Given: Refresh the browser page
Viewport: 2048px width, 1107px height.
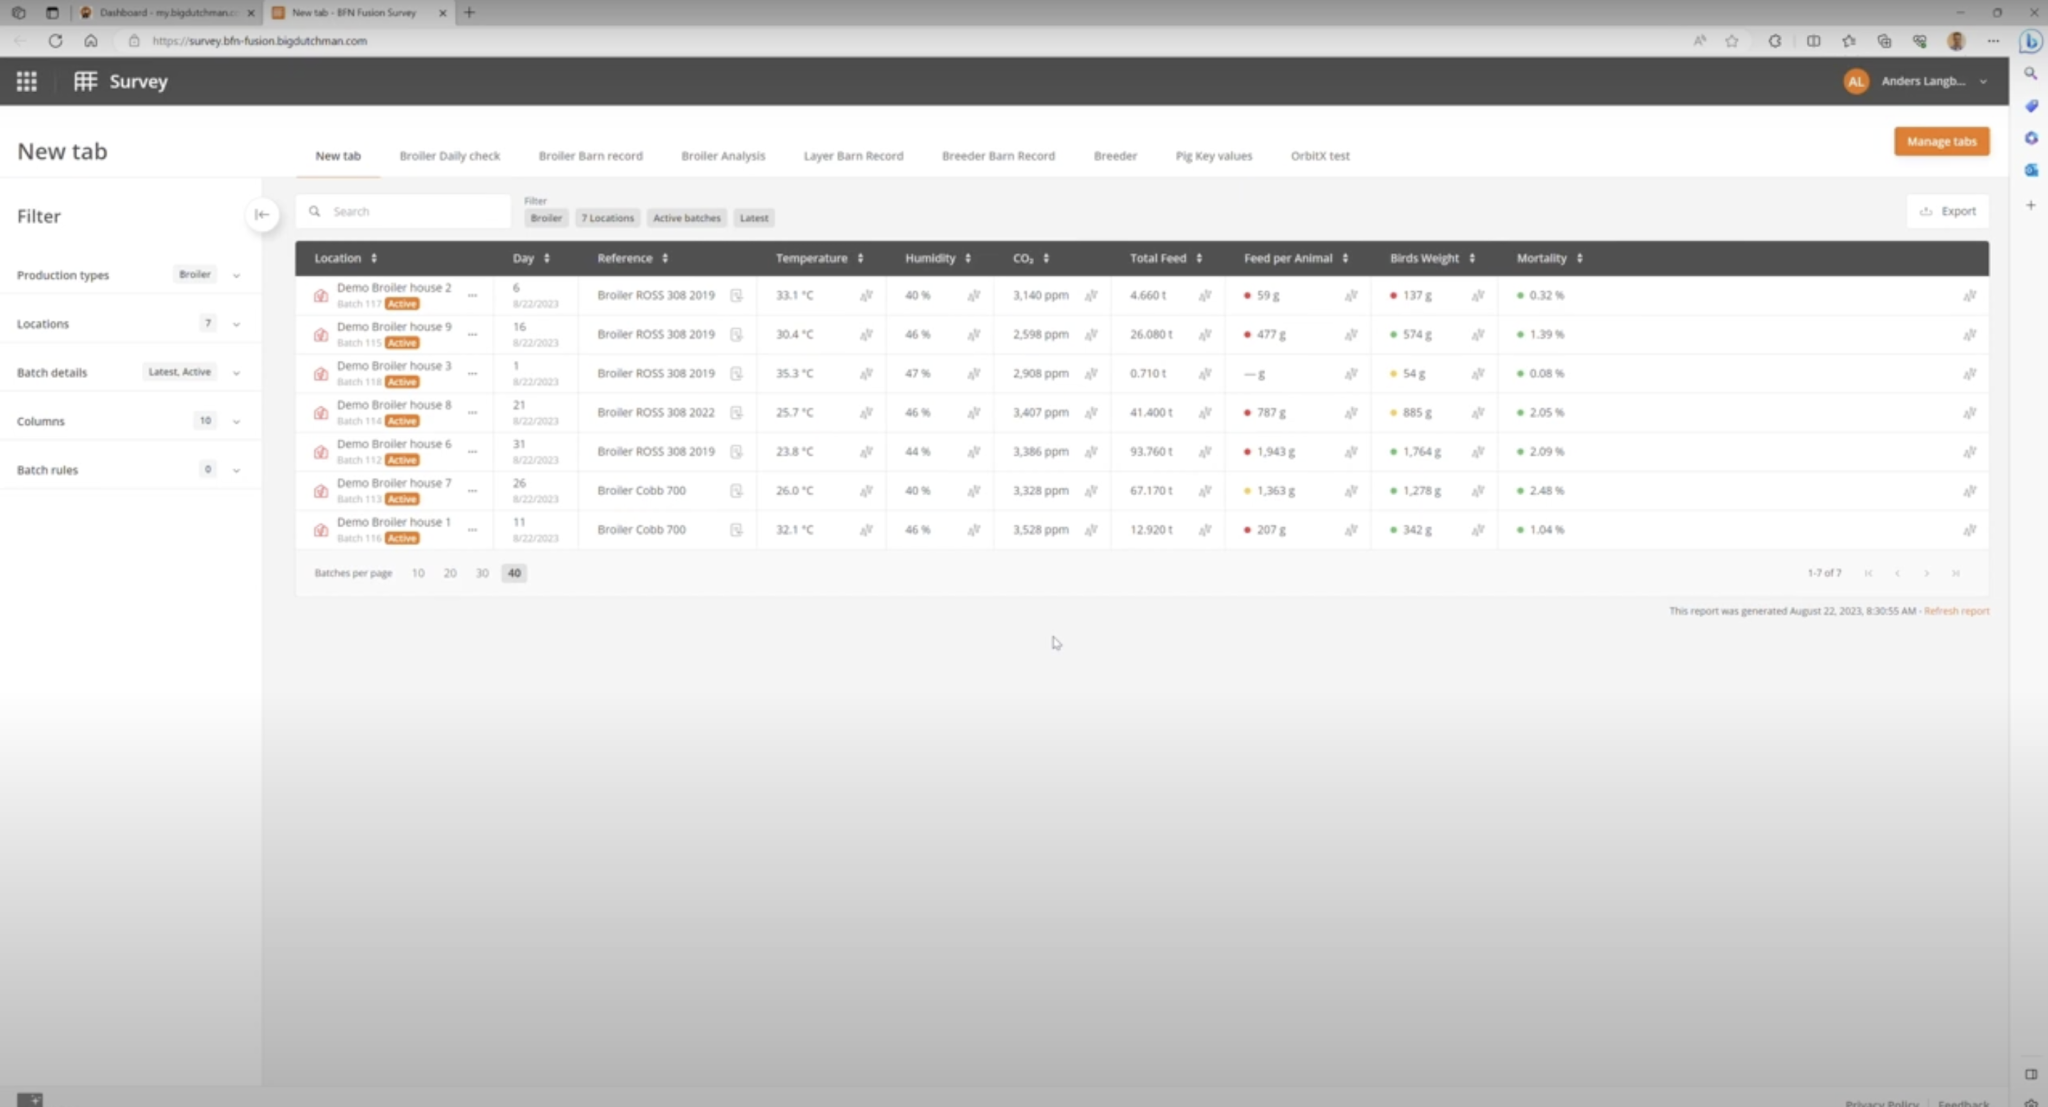Looking at the screenshot, I should tap(55, 41).
